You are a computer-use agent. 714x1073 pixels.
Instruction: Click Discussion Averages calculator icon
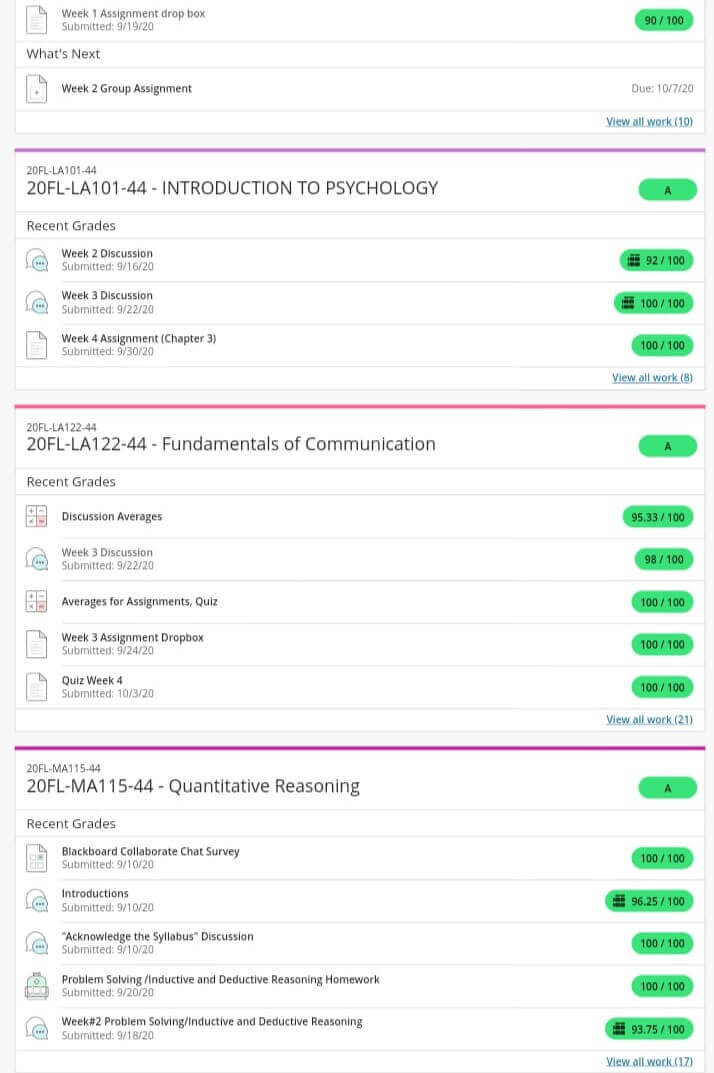37,517
